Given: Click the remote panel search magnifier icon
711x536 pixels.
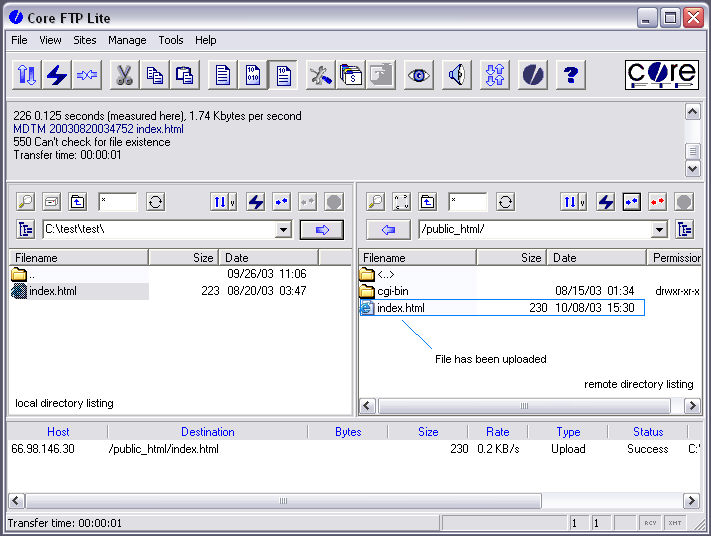Looking at the screenshot, I should tap(376, 202).
